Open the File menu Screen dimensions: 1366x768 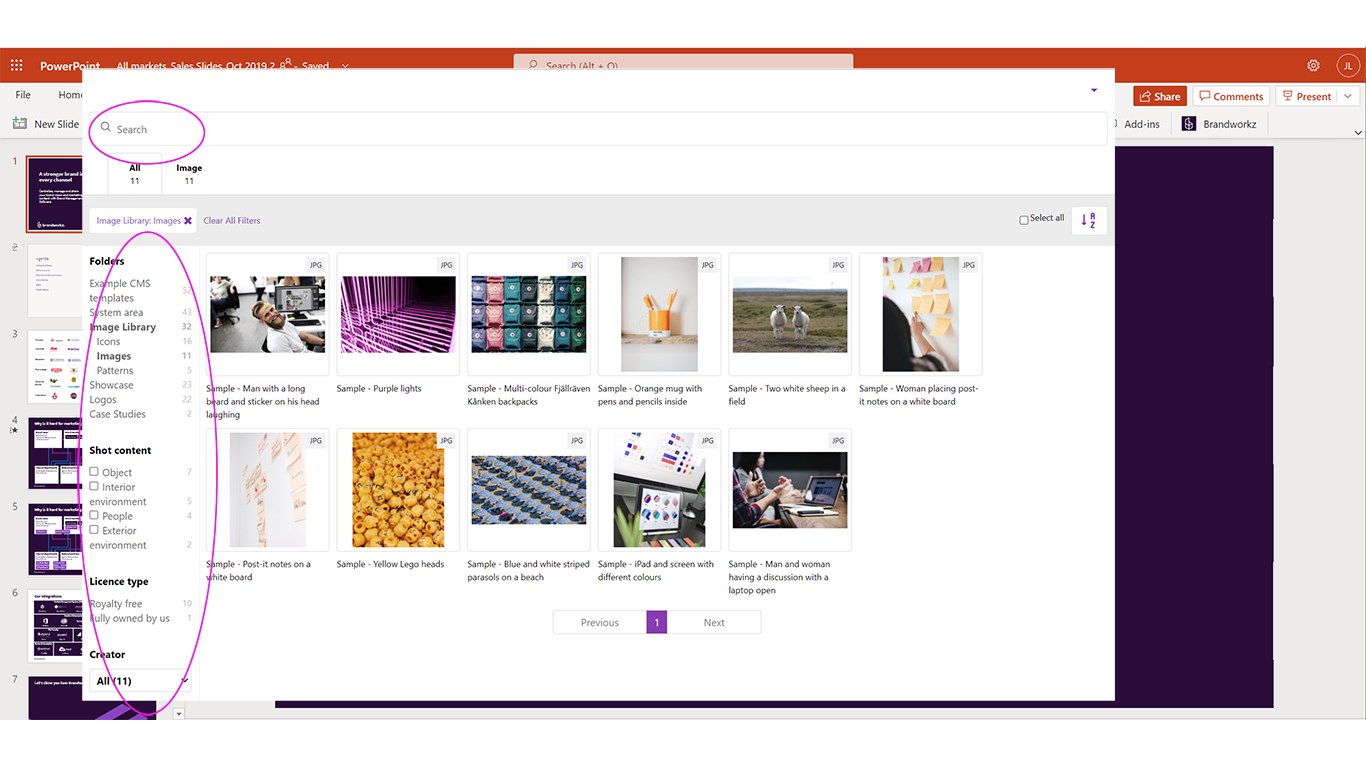tap(23, 95)
